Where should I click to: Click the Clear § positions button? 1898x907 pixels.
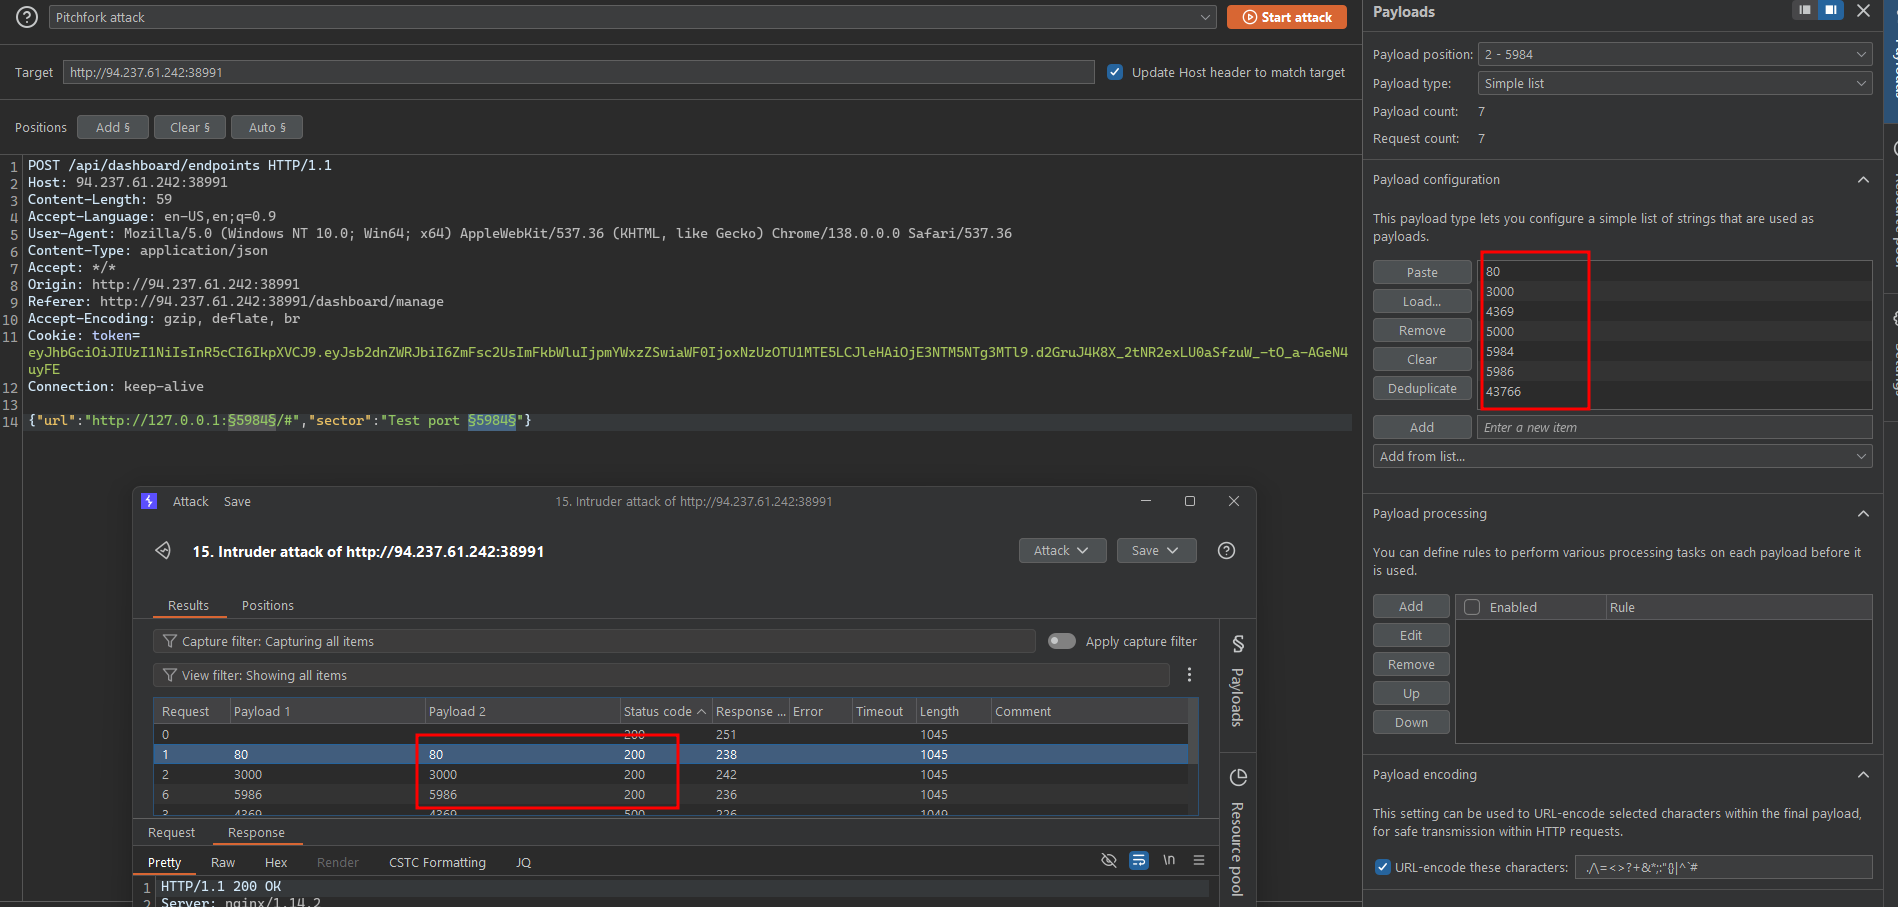coord(190,127)
